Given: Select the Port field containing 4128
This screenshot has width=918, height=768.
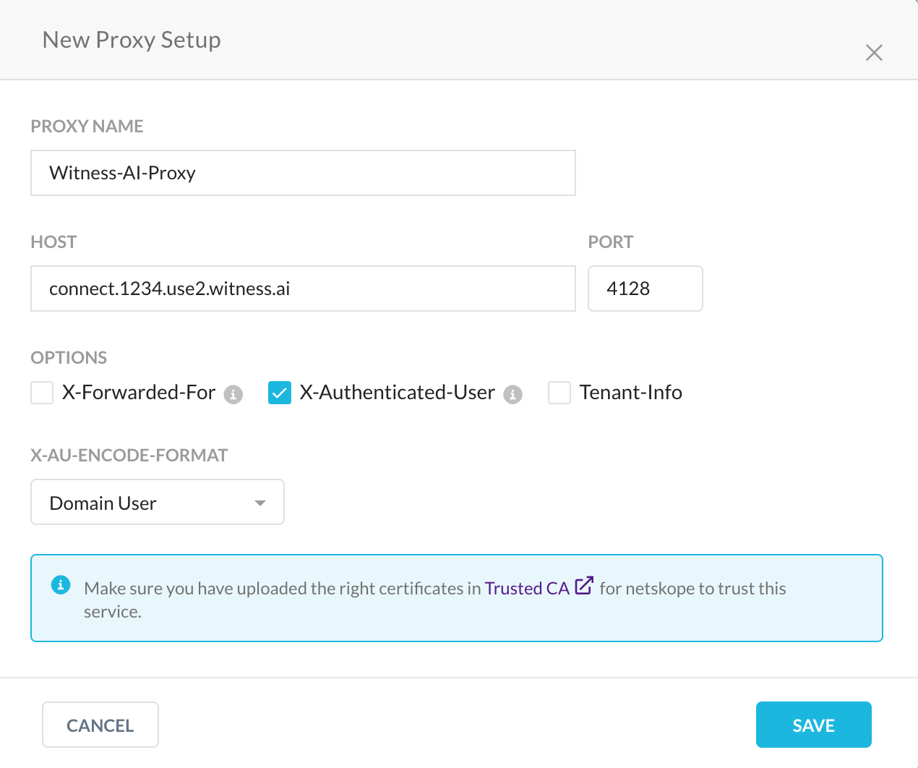Looking at the screenshot, I should (x=645, y=289).
